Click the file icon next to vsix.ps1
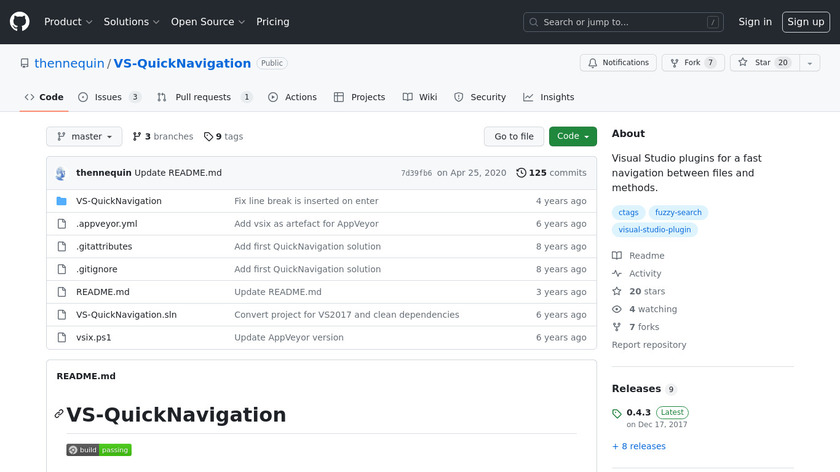840x472 pixels. [62, 338]
